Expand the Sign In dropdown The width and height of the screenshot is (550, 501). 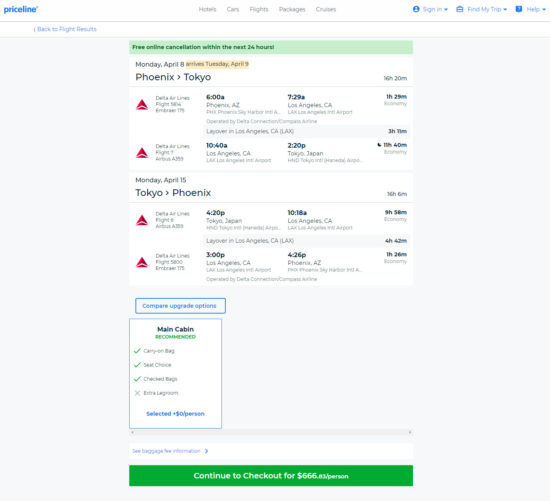pyautogui.click(x=446, y=9)
